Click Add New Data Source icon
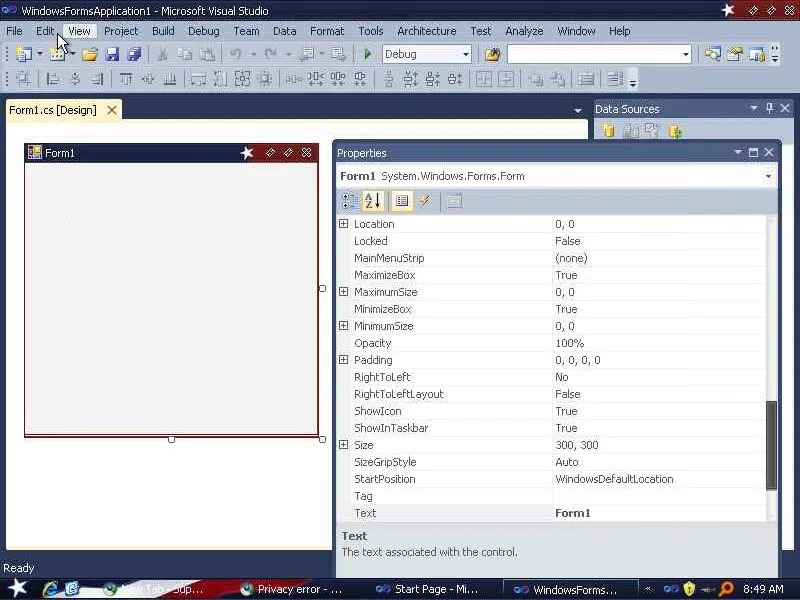 [608, 131]
